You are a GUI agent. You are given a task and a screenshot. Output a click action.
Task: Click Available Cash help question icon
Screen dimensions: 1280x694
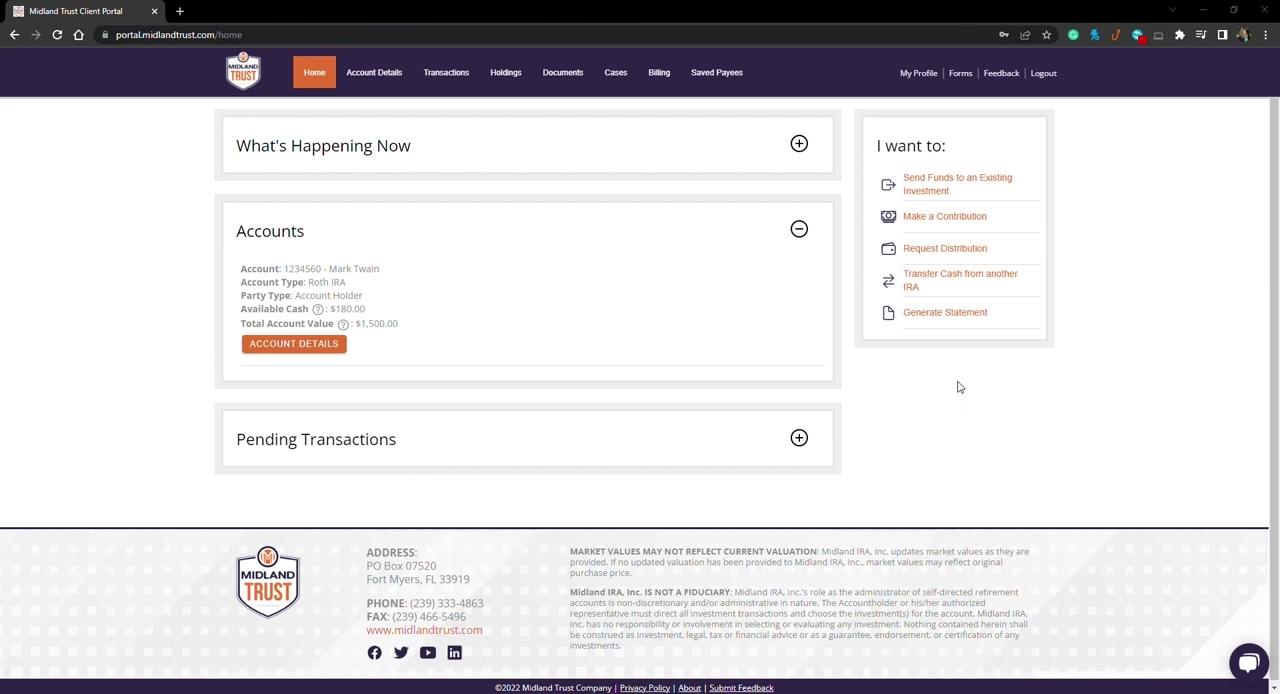pos(318,310)
